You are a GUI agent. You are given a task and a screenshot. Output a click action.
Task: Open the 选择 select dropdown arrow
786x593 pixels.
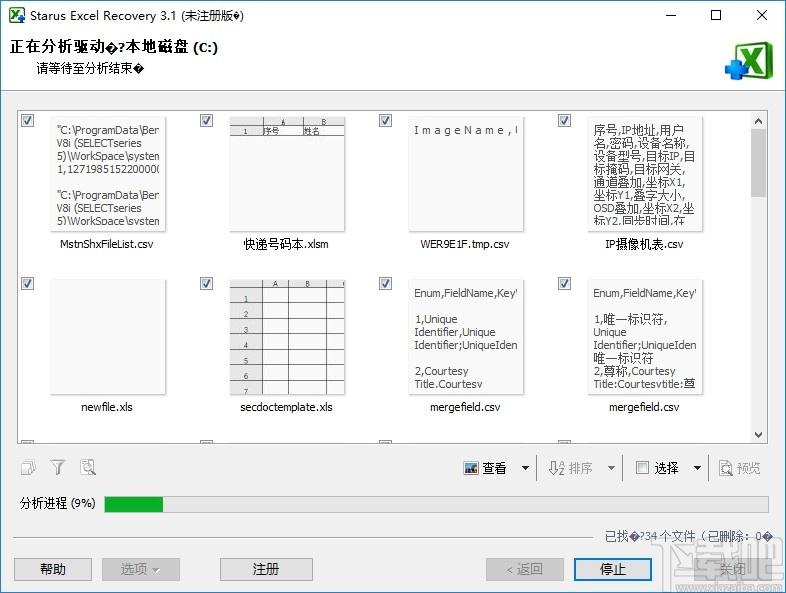click(697, 468)
